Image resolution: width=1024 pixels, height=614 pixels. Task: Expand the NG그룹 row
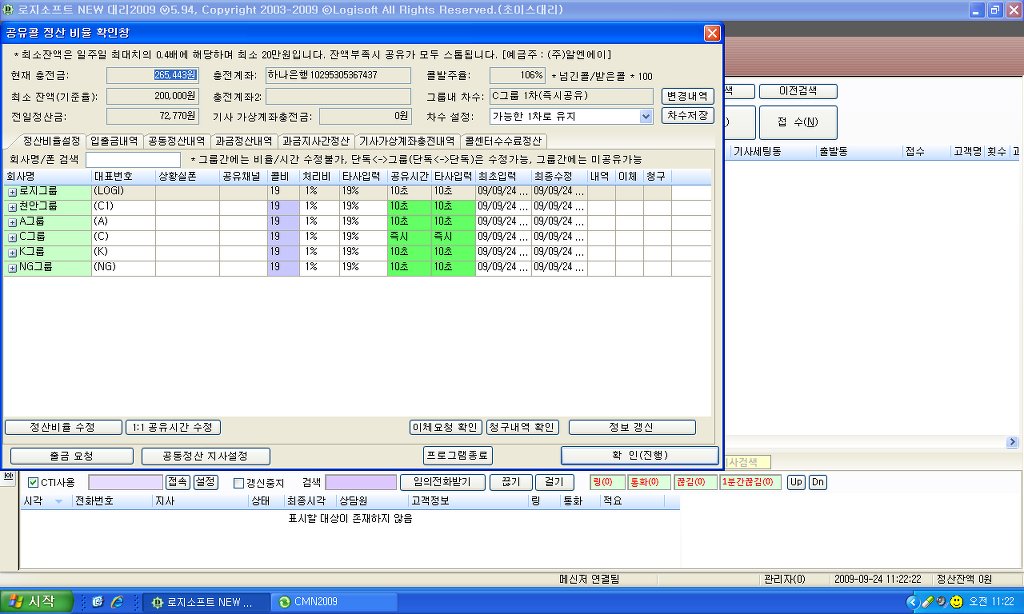point(12,268)
